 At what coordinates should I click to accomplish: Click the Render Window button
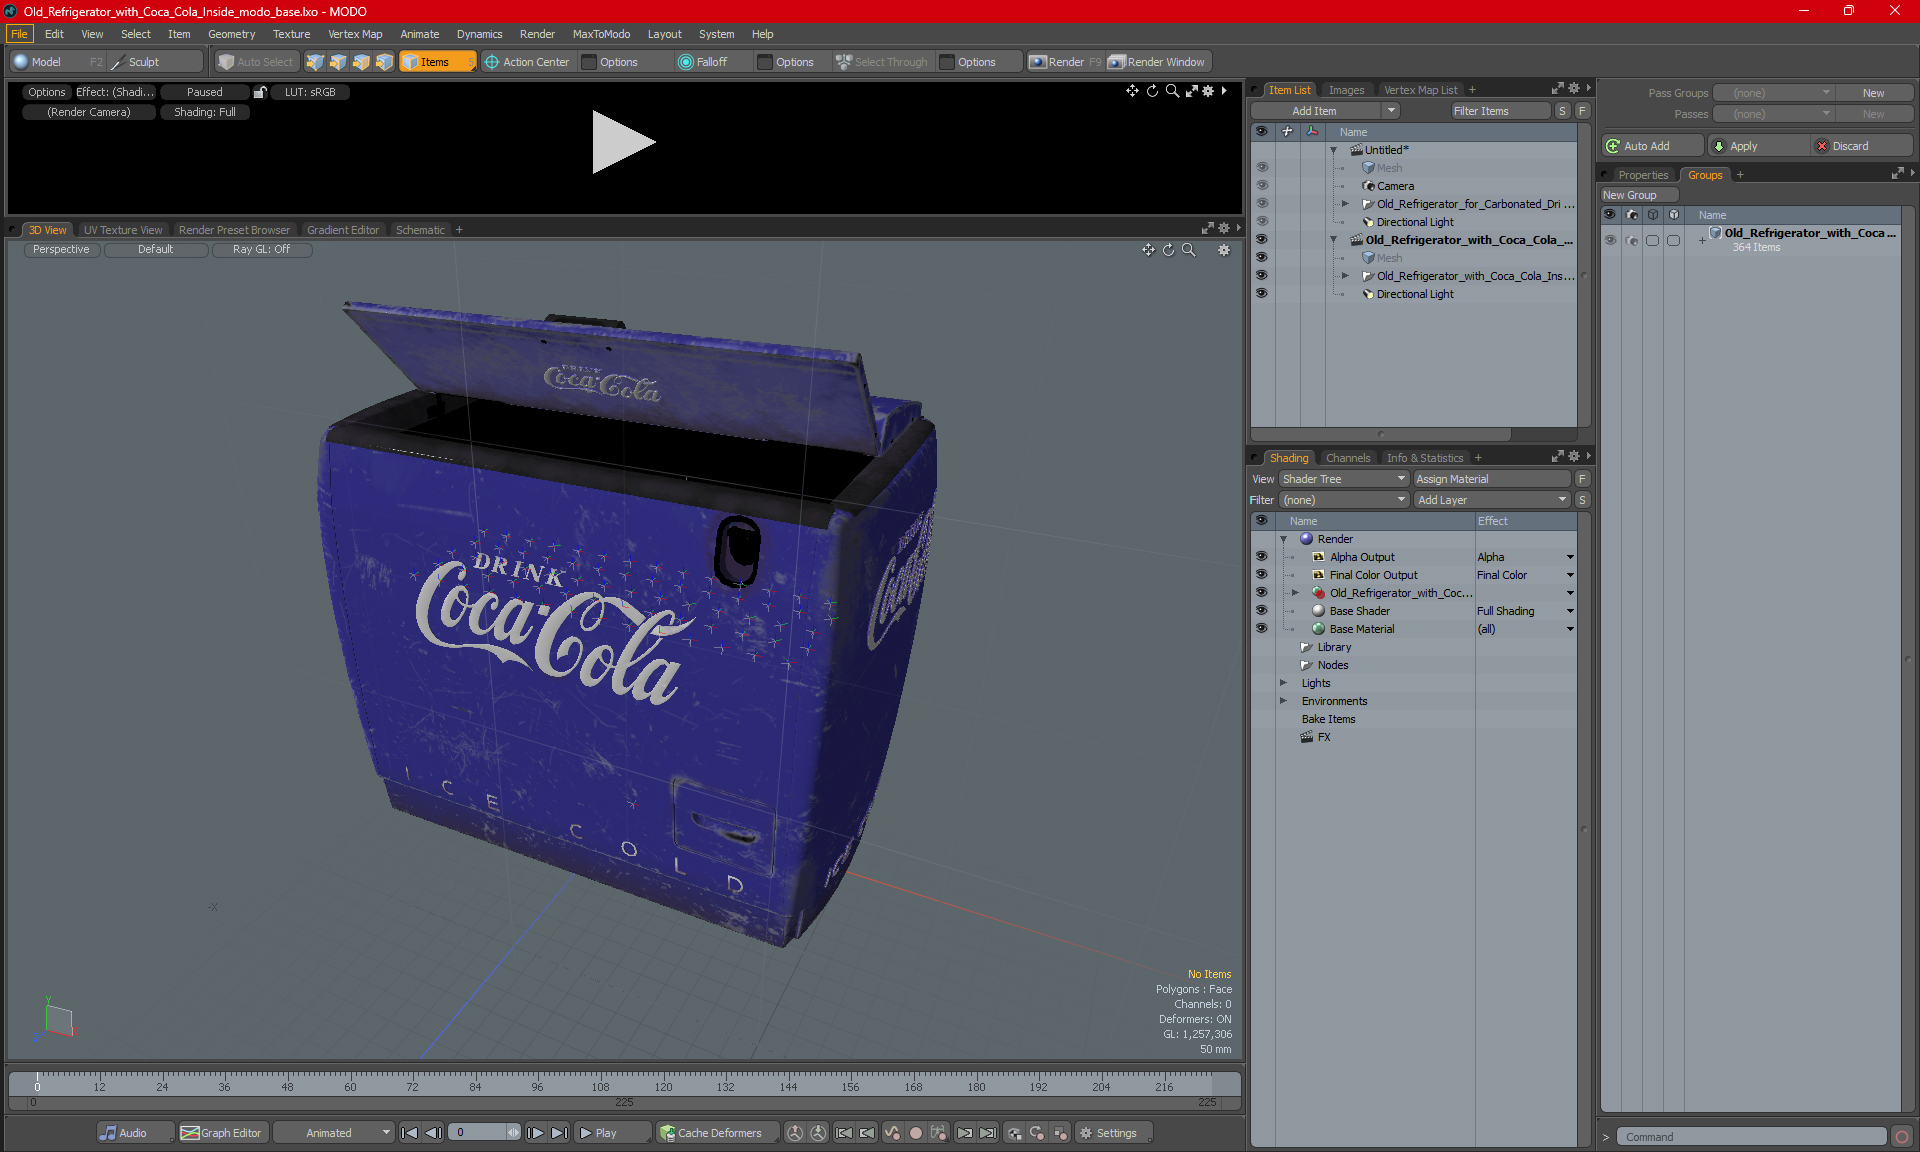[1158, 62]
